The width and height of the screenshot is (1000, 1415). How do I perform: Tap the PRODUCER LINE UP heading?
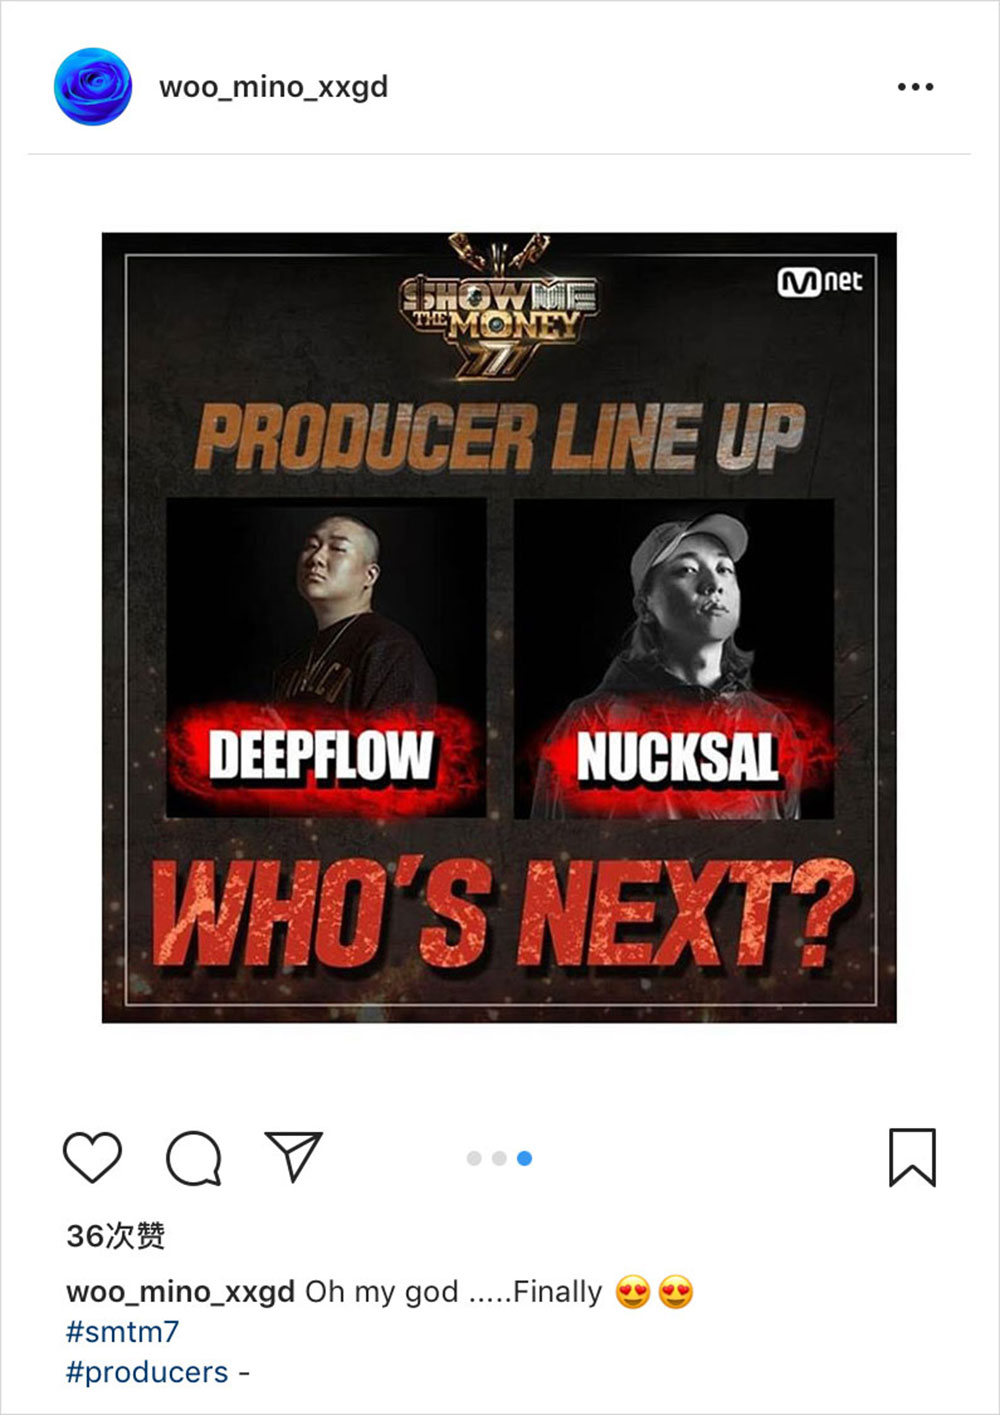point(500,437)
